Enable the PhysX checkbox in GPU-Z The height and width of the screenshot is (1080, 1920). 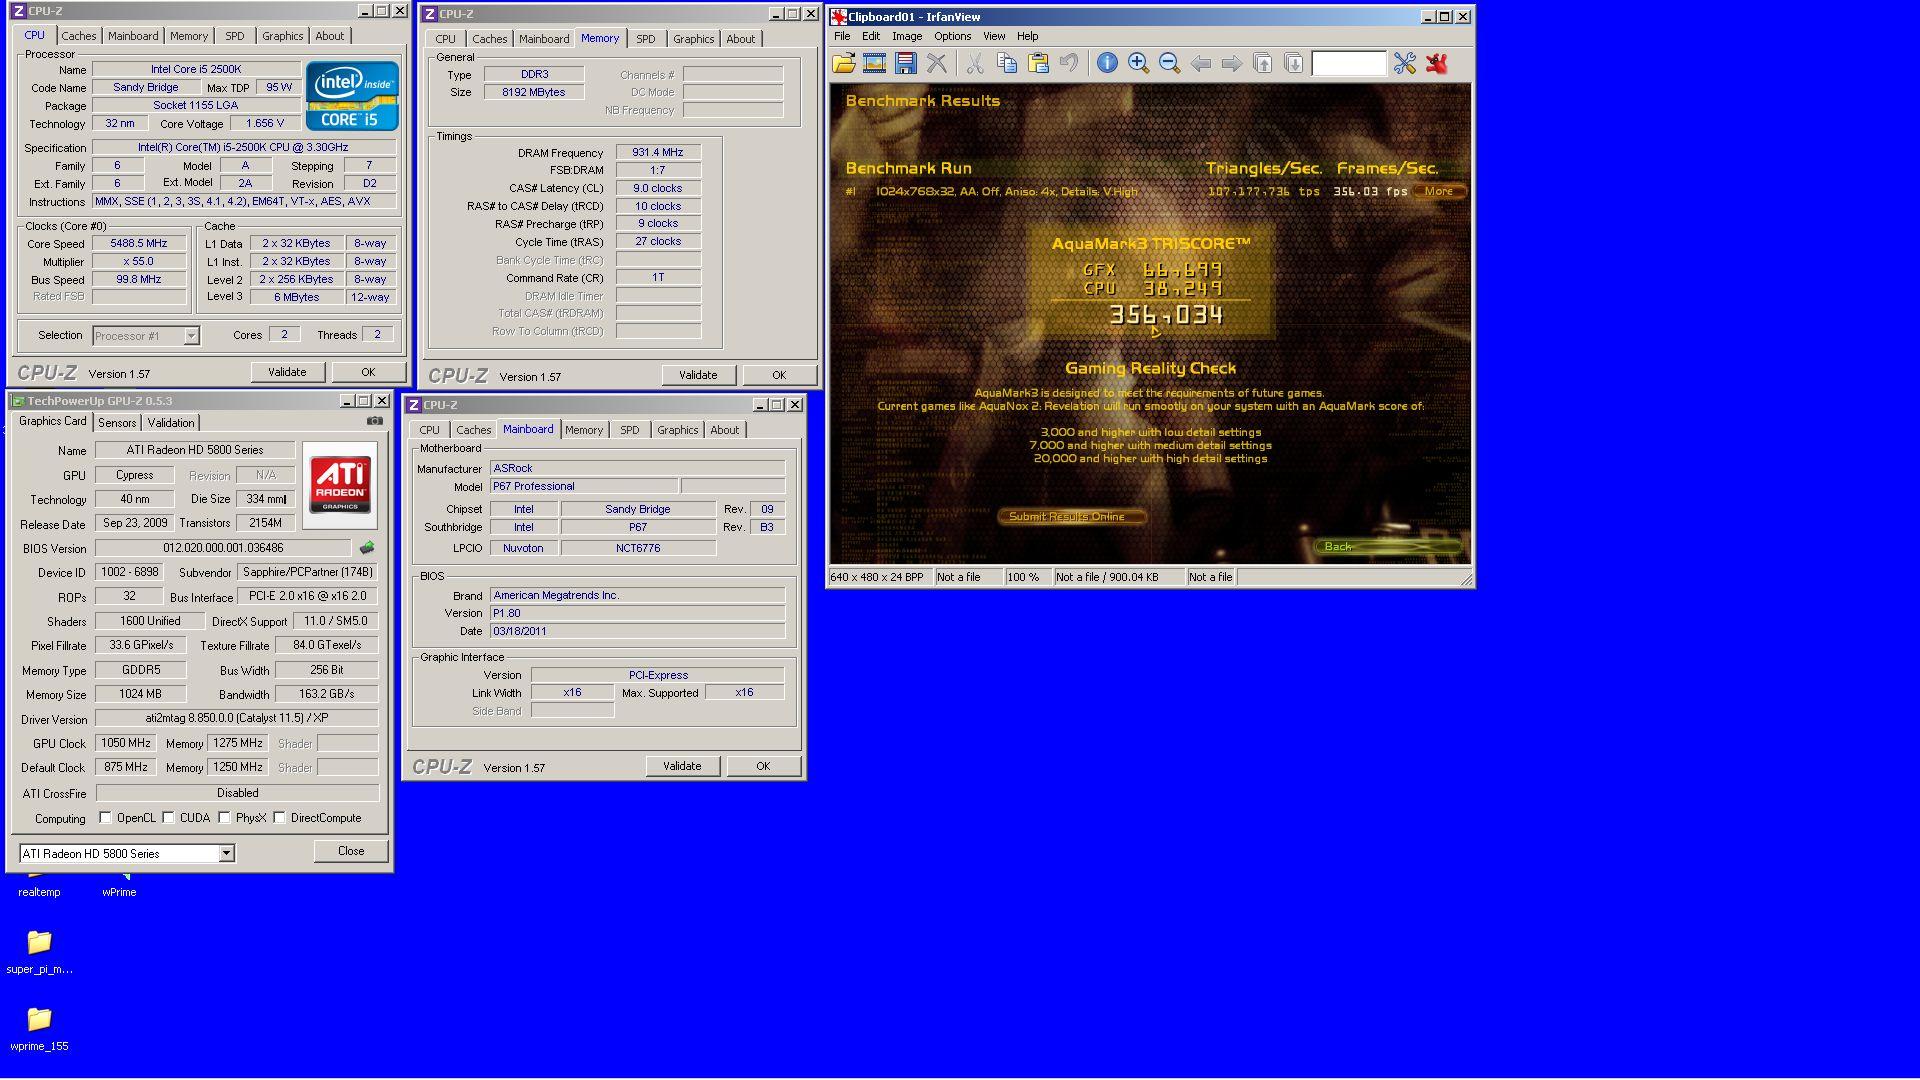[x=225, y=818]
